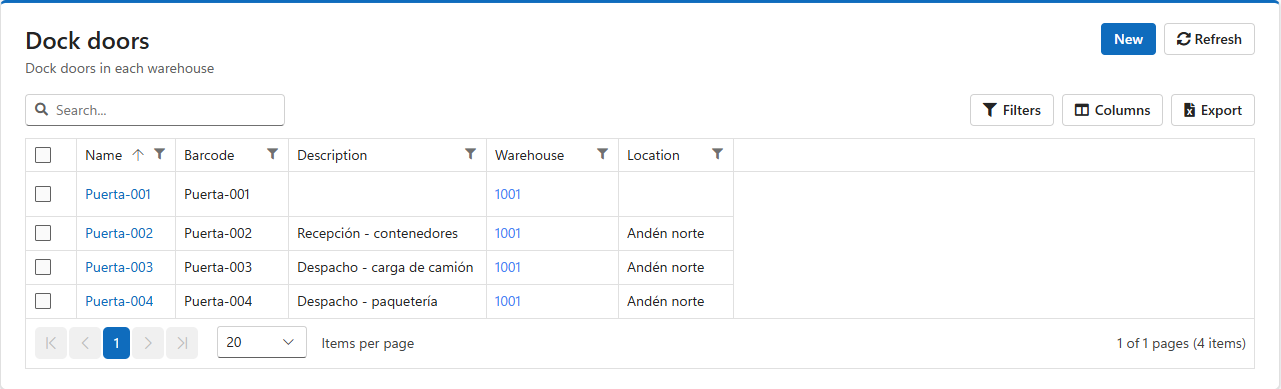Toggle the Name sort ascending arrow
Viewport: 1281px width, 389px height.
[x=138, y=155]
